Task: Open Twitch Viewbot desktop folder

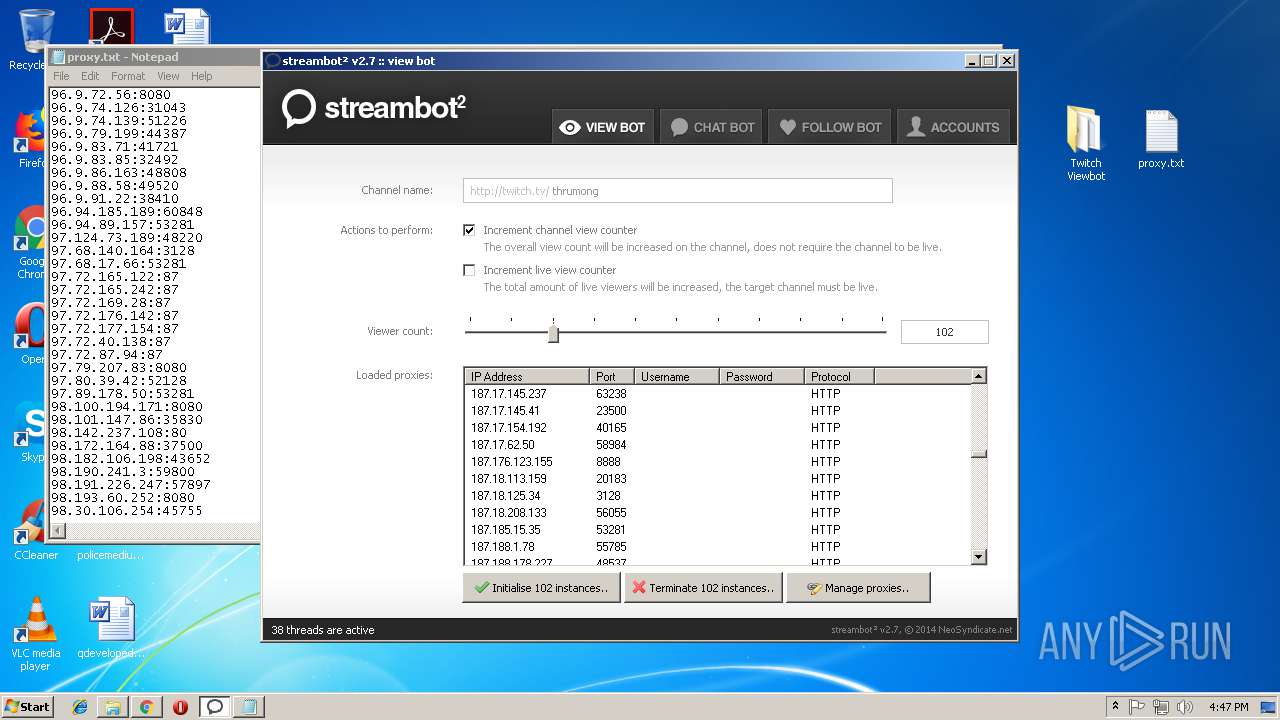Action: [1086, 144]
